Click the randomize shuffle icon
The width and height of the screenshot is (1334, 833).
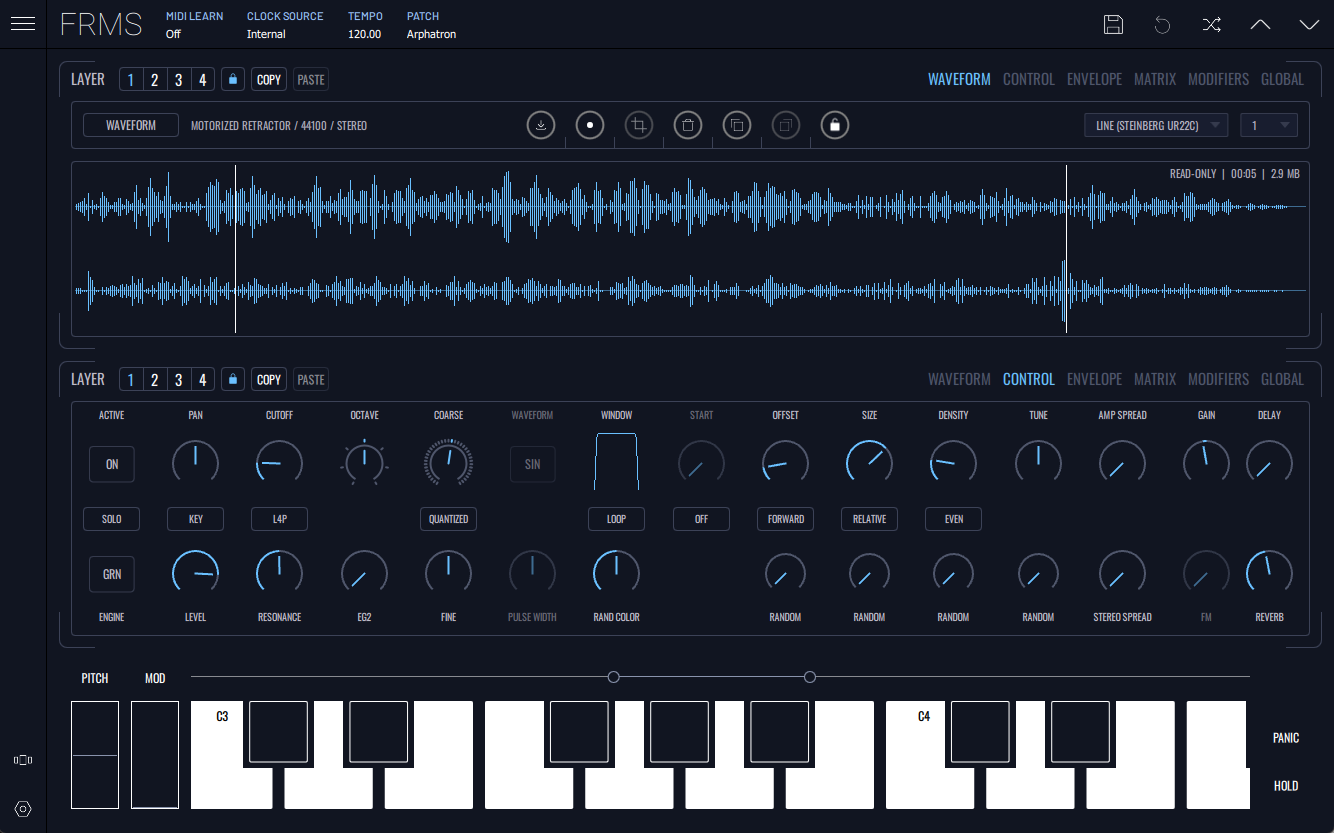click(x=1211, y=25)
